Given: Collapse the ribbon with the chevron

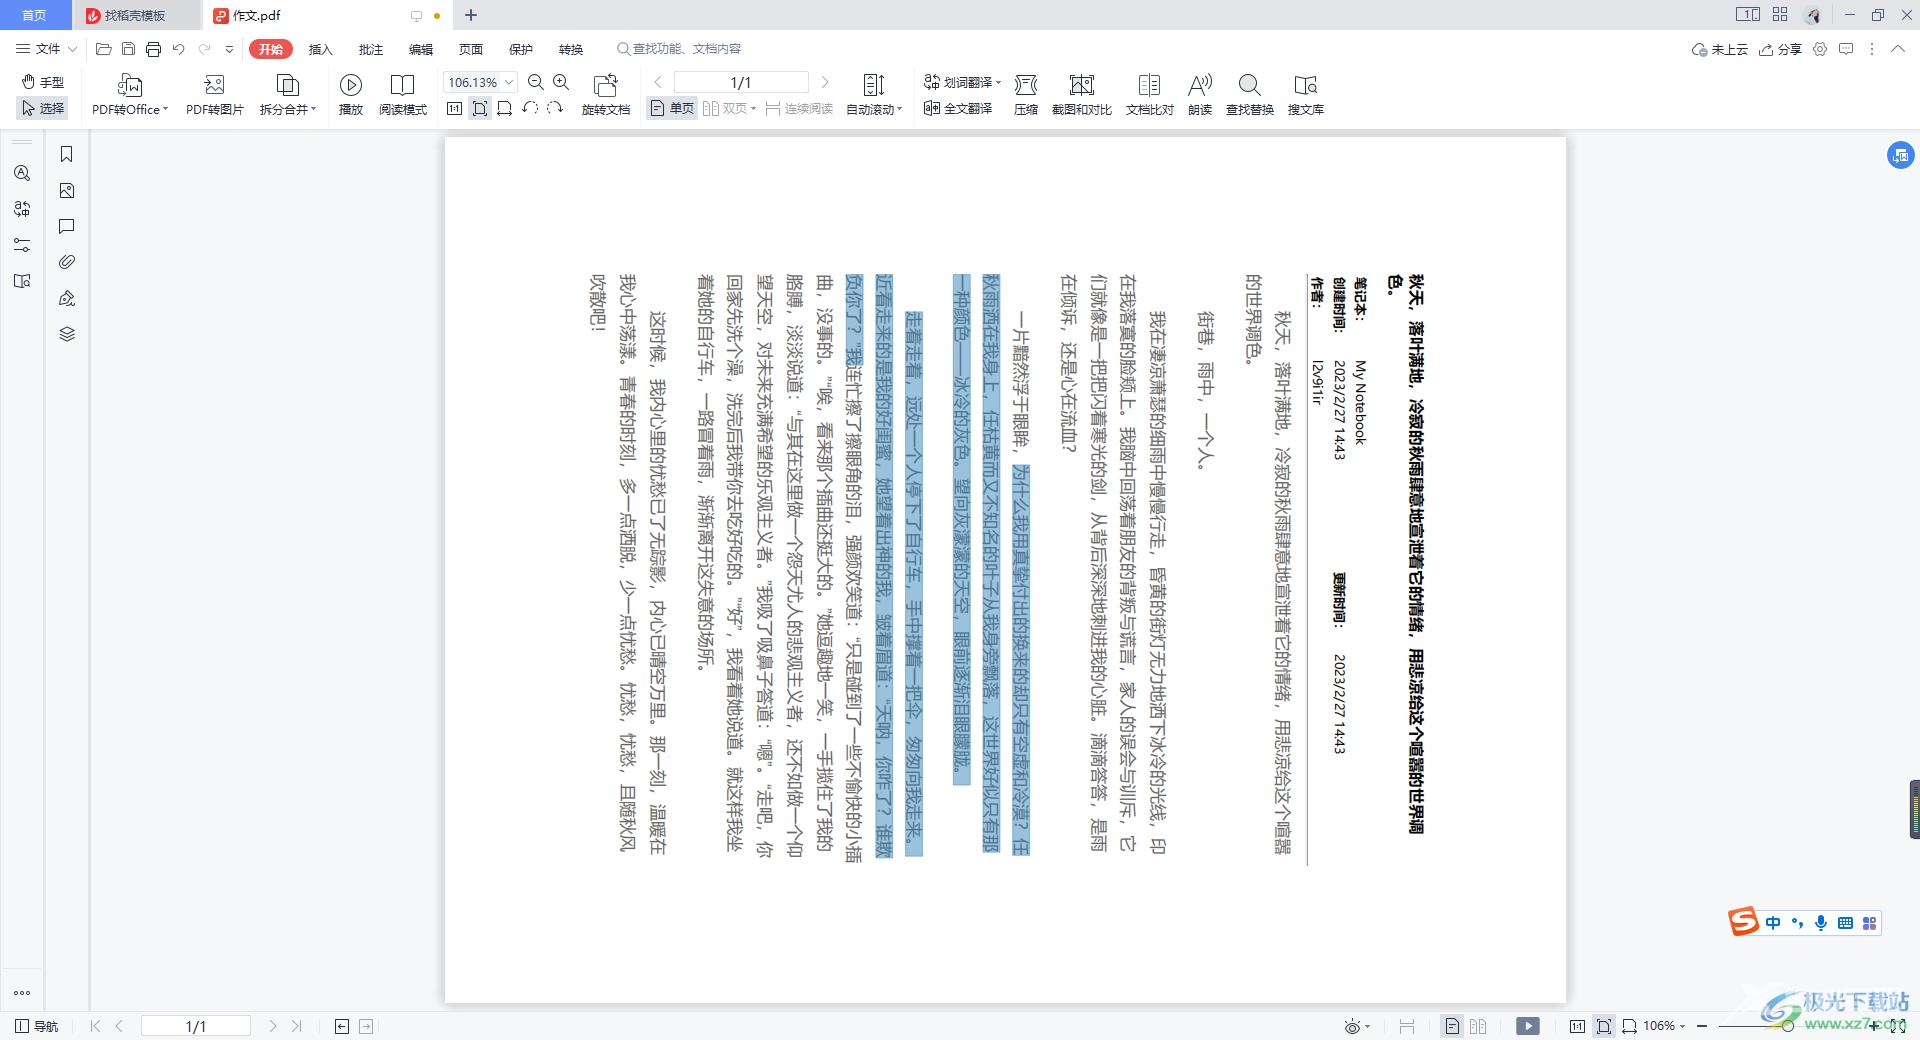Looking at the screenshot, I should (x=1898, y=49).
